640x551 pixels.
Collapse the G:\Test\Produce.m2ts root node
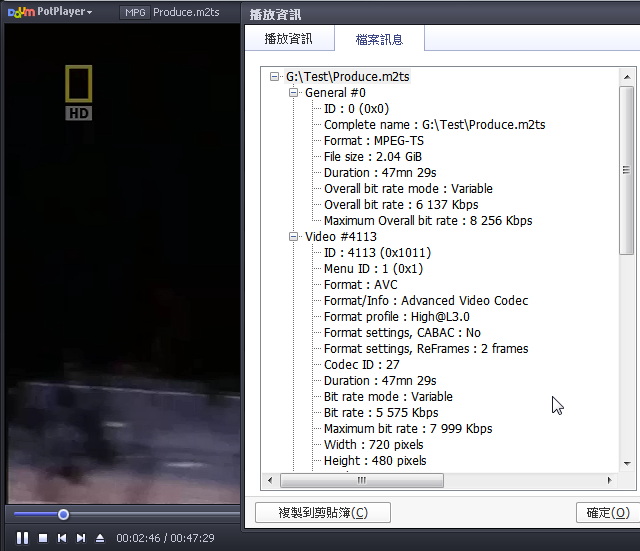coord(274,76)
